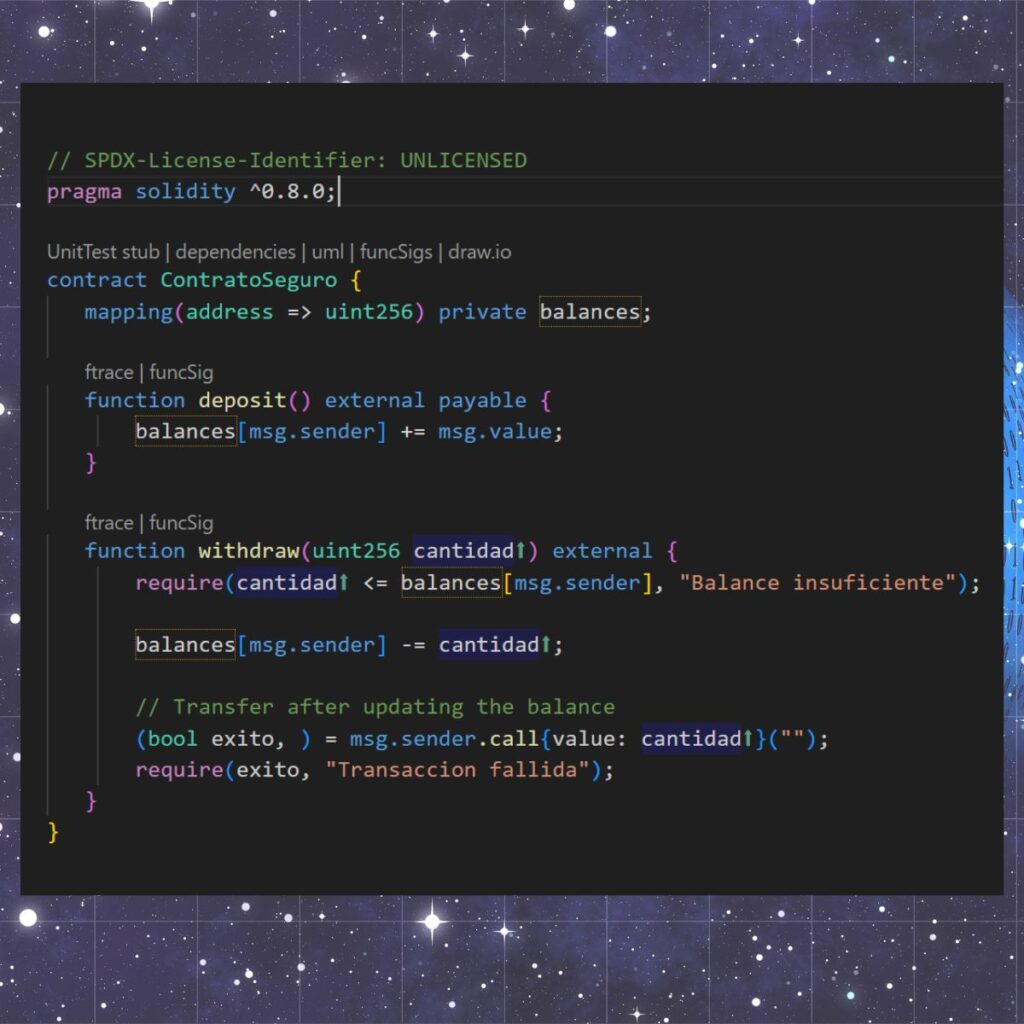The width and height of the screenshot is (1024, 1024).
Task: Click the "Balance insuficiente" string
Action: click(817, 582)
